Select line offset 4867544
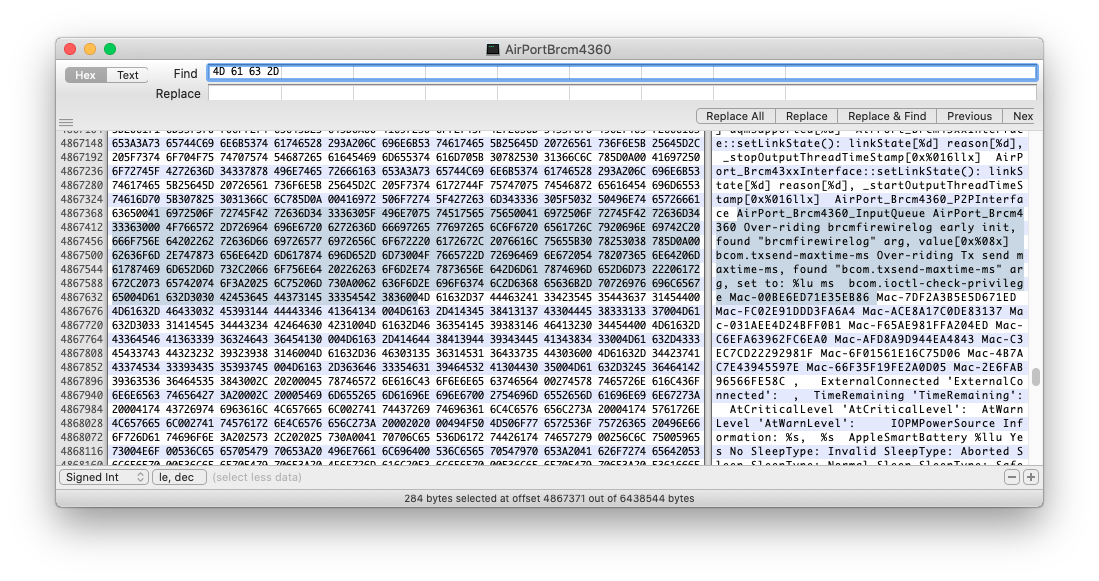 click(x=81, y=269)
